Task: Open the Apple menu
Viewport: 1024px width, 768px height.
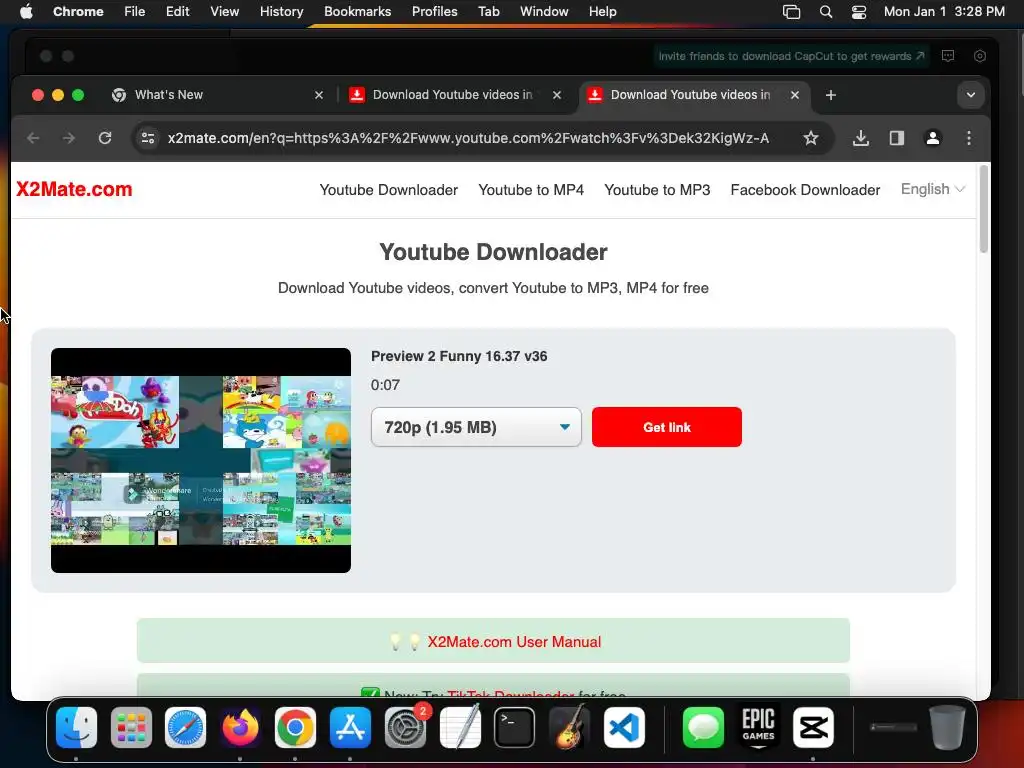Action: [x=26, y=12]
